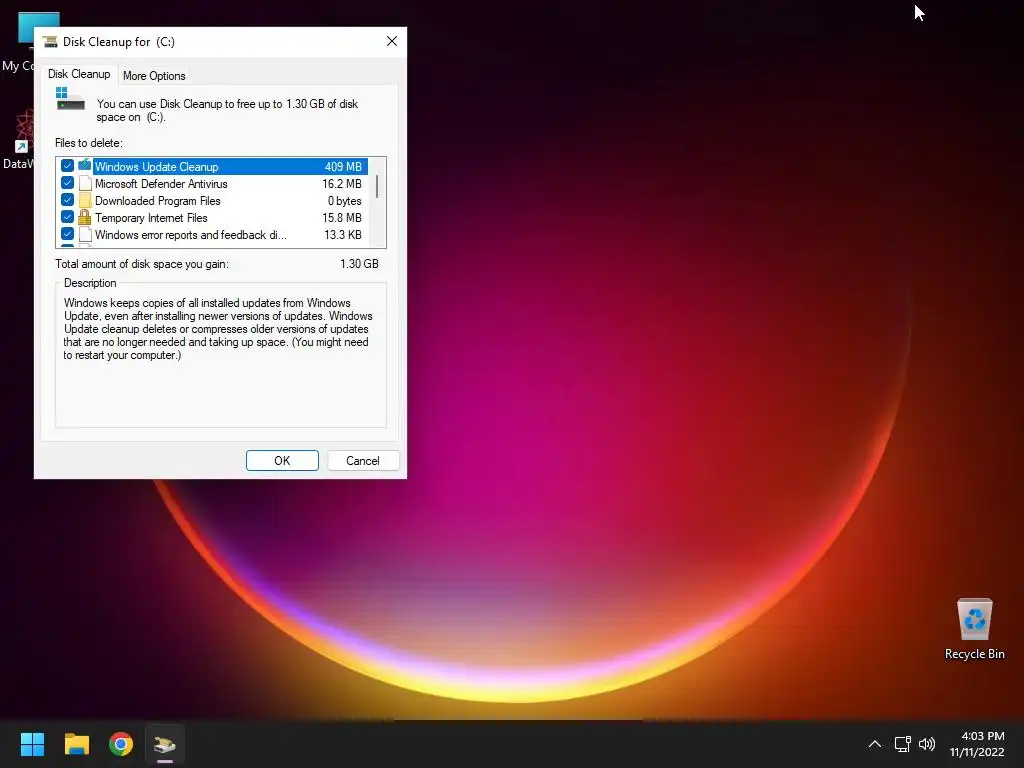
Task: Click the Downloaded Program Files folder icon
Action: [x=85, y=200]
